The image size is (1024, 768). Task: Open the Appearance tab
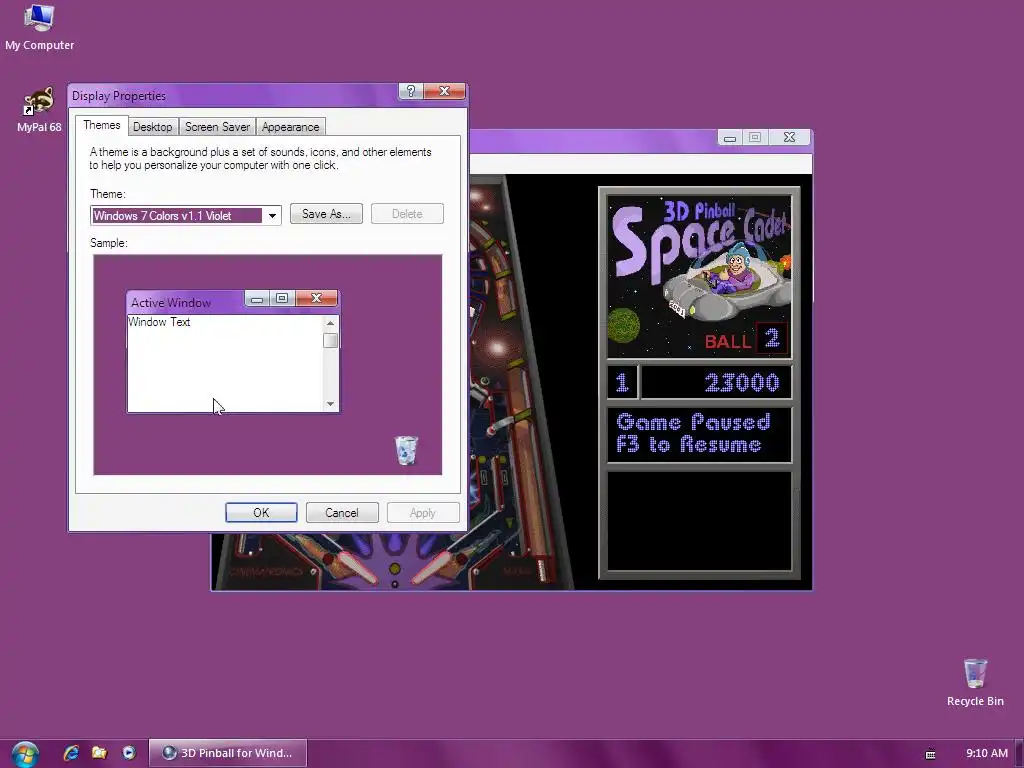(x=291, y=127)
